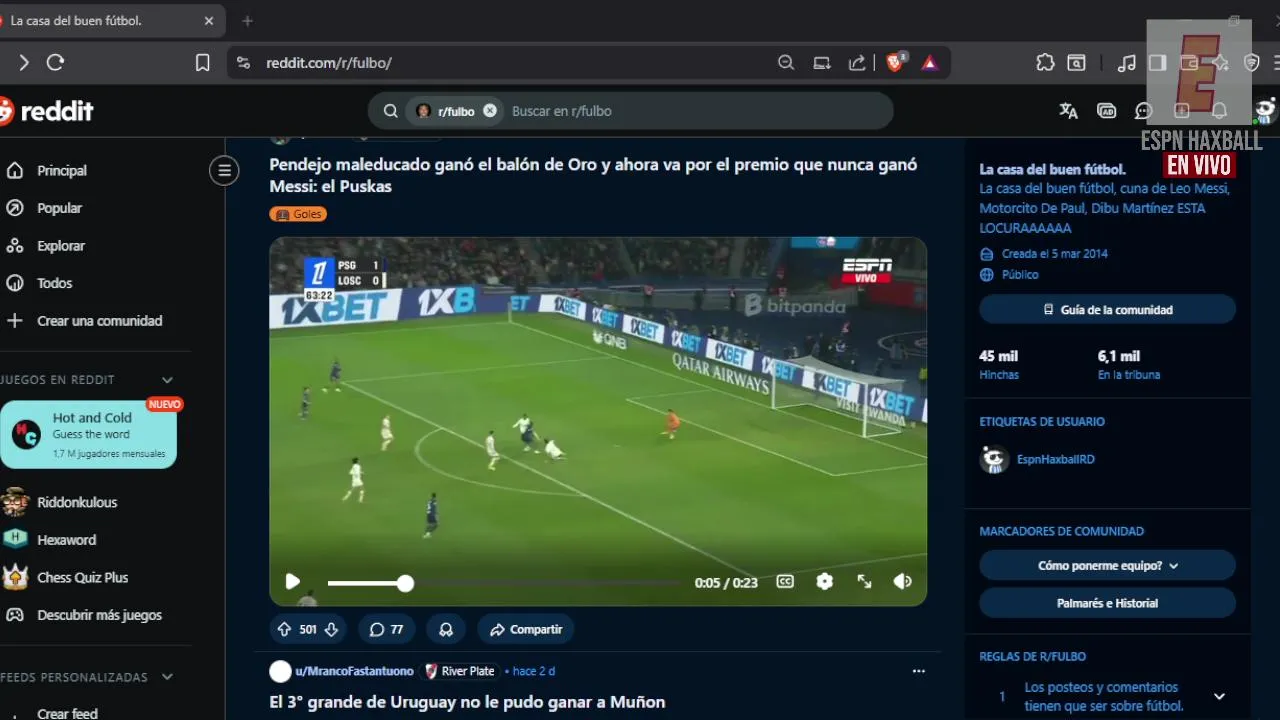Open the Puskas post title
Image resolution: width=1280 pixels, height=720 pixels.
pyautogui.click(x=593, y=175)
